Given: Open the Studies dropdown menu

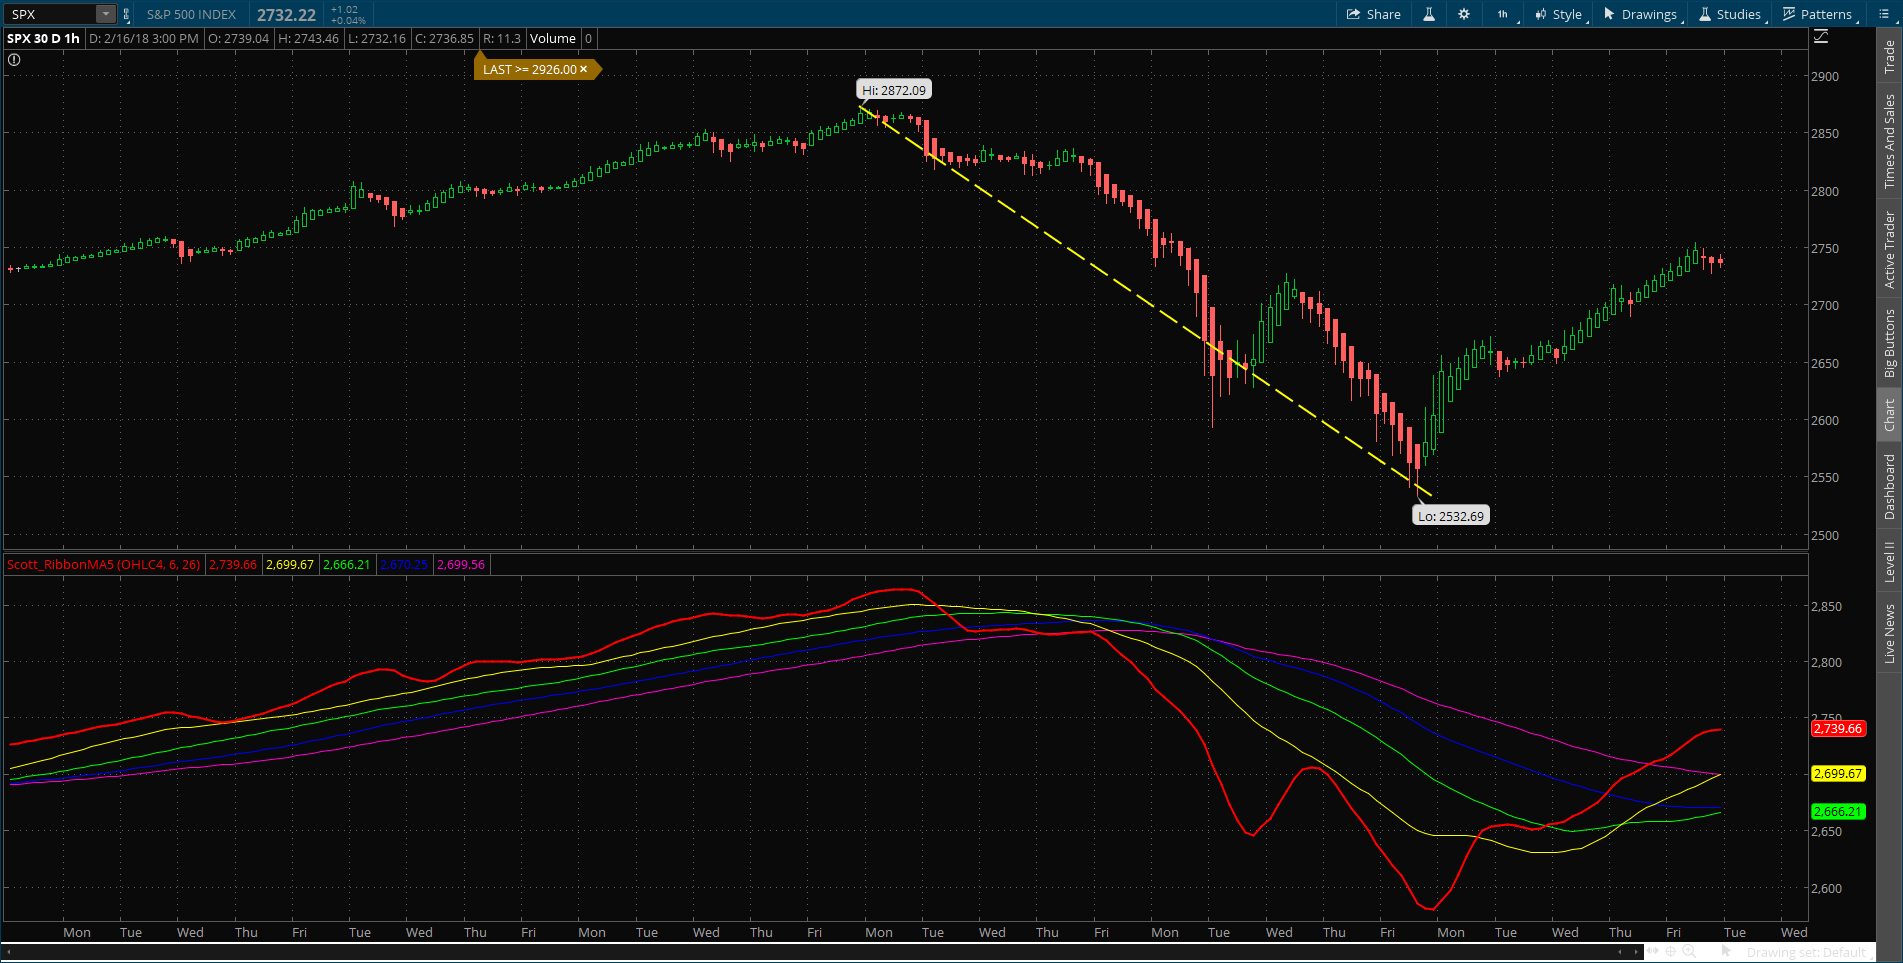Looking at the screenshot, I should [x=1730, y=14].
